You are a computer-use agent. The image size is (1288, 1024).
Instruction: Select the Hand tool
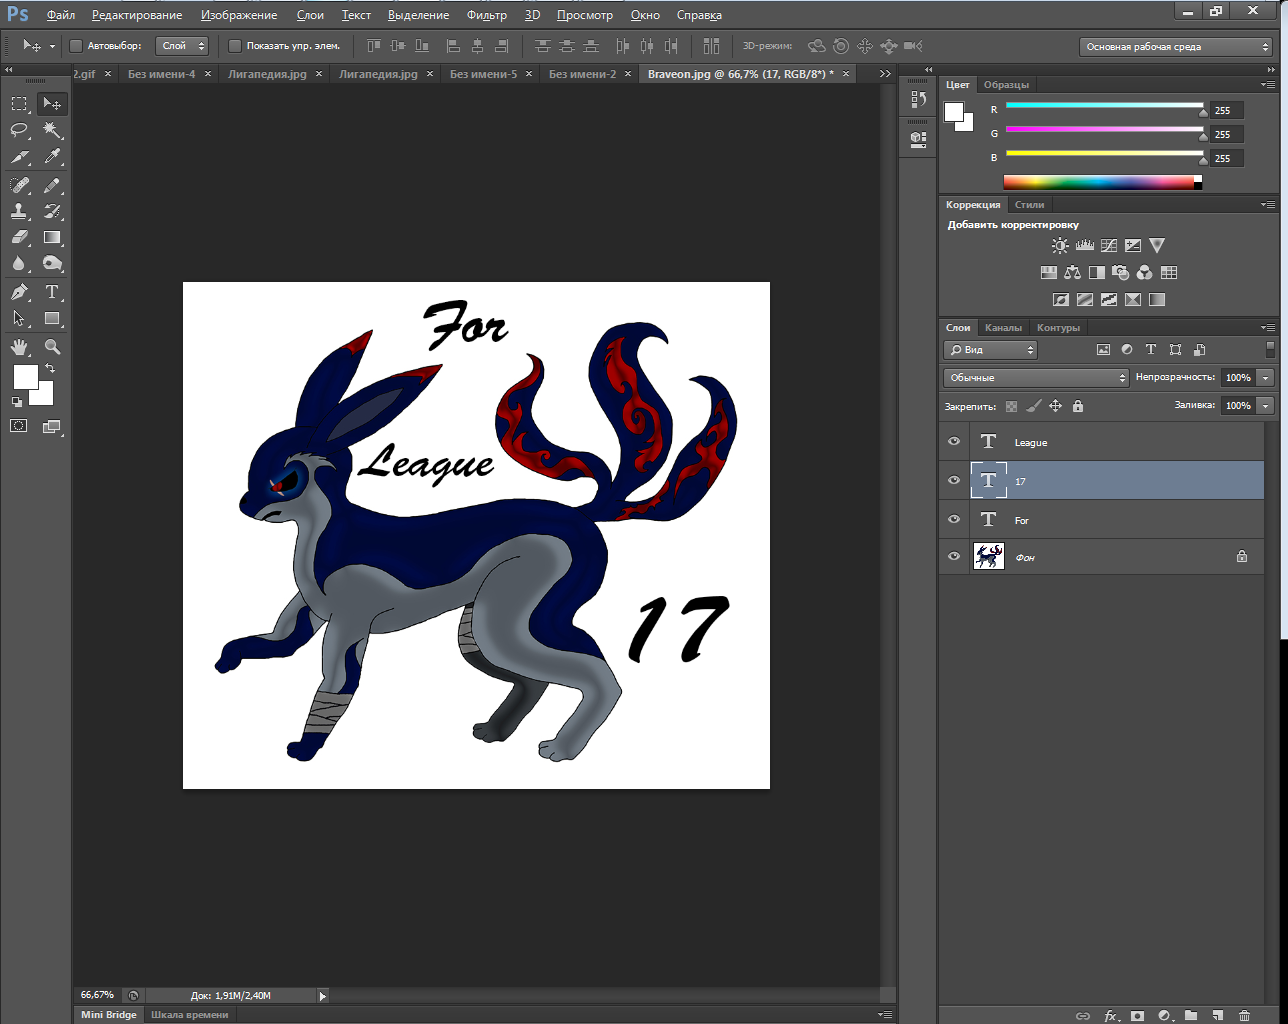(19, 347)
